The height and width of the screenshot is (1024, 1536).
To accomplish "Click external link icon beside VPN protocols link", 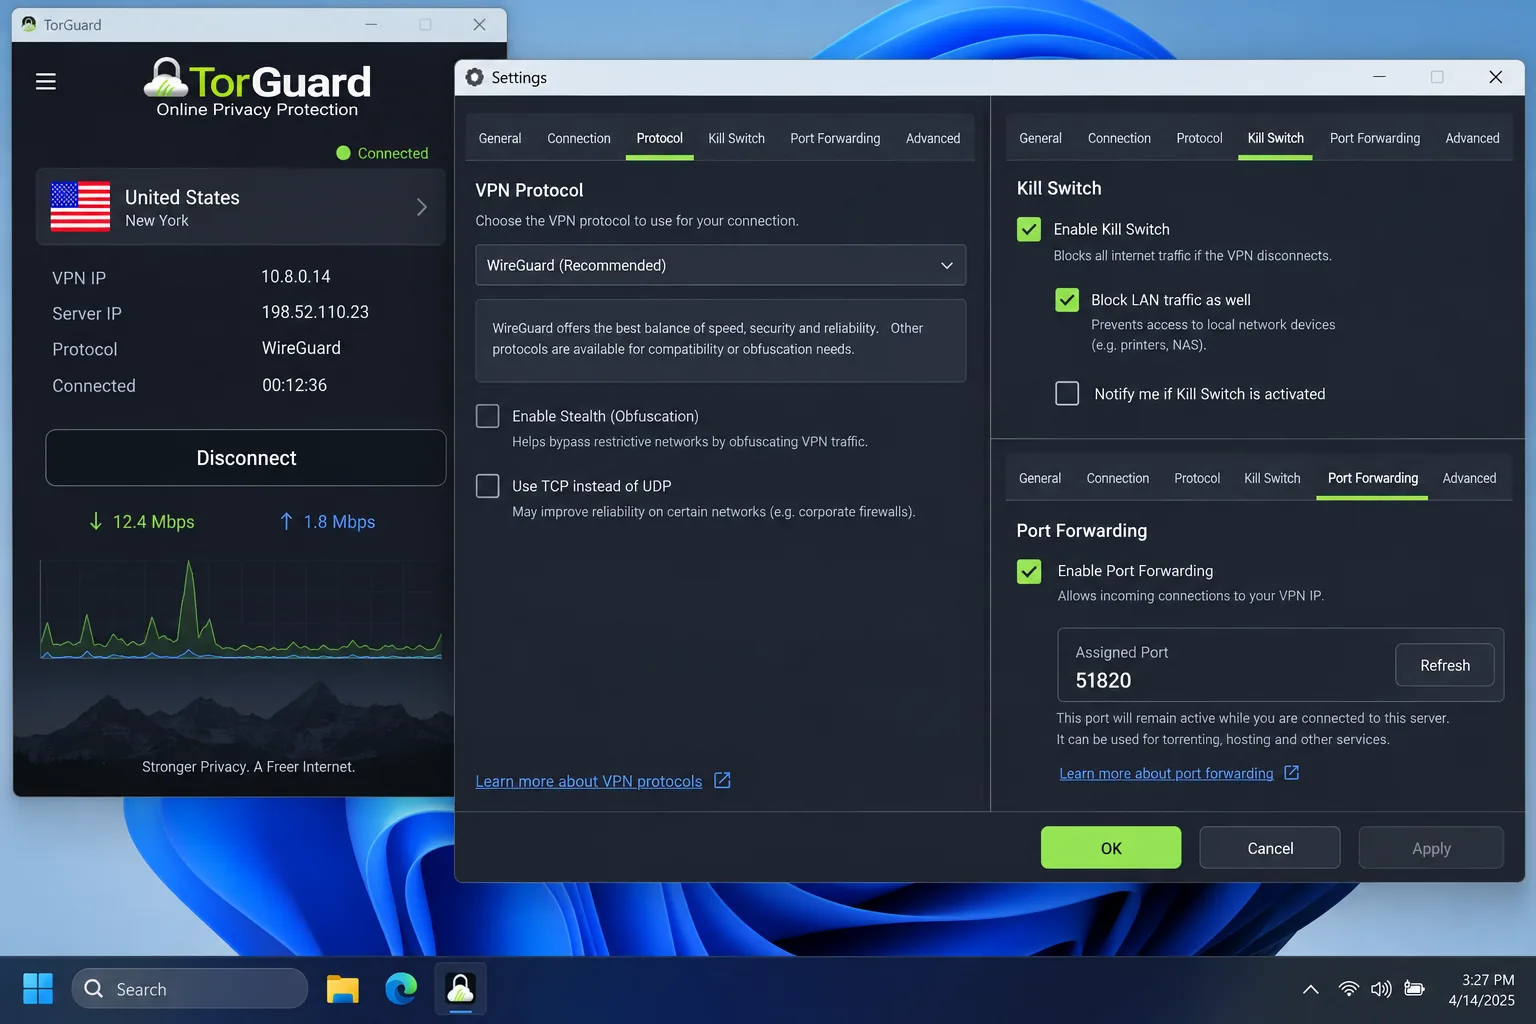I will point(722,780).
